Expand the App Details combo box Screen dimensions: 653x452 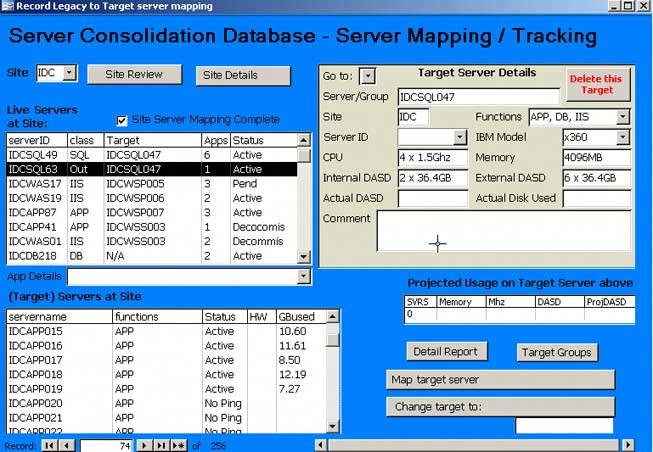[x=304, y=276]
